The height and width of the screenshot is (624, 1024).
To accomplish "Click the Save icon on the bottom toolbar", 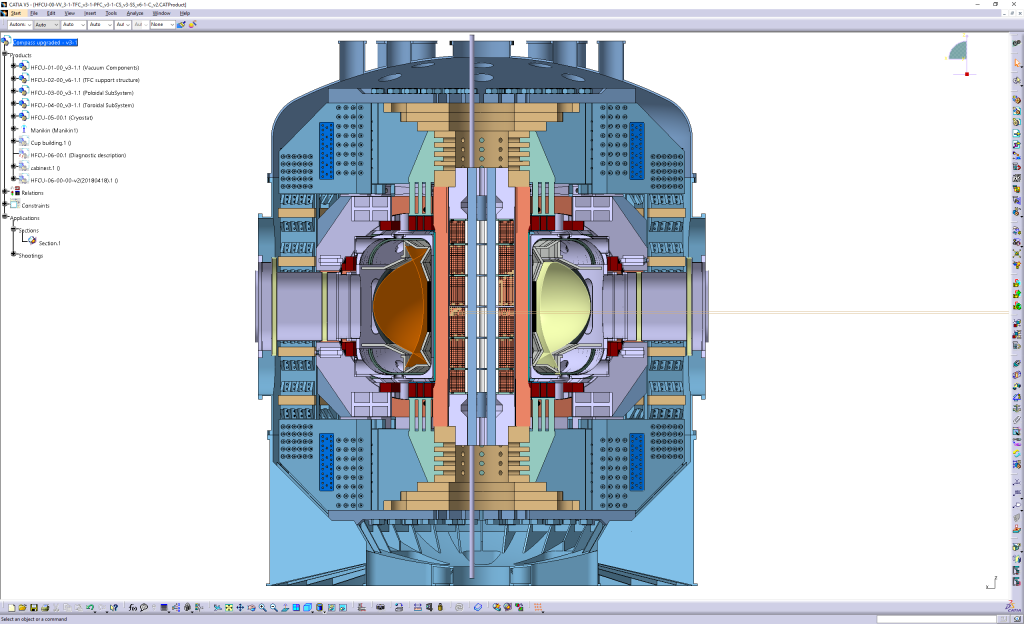I will click(x=34, y=606).
